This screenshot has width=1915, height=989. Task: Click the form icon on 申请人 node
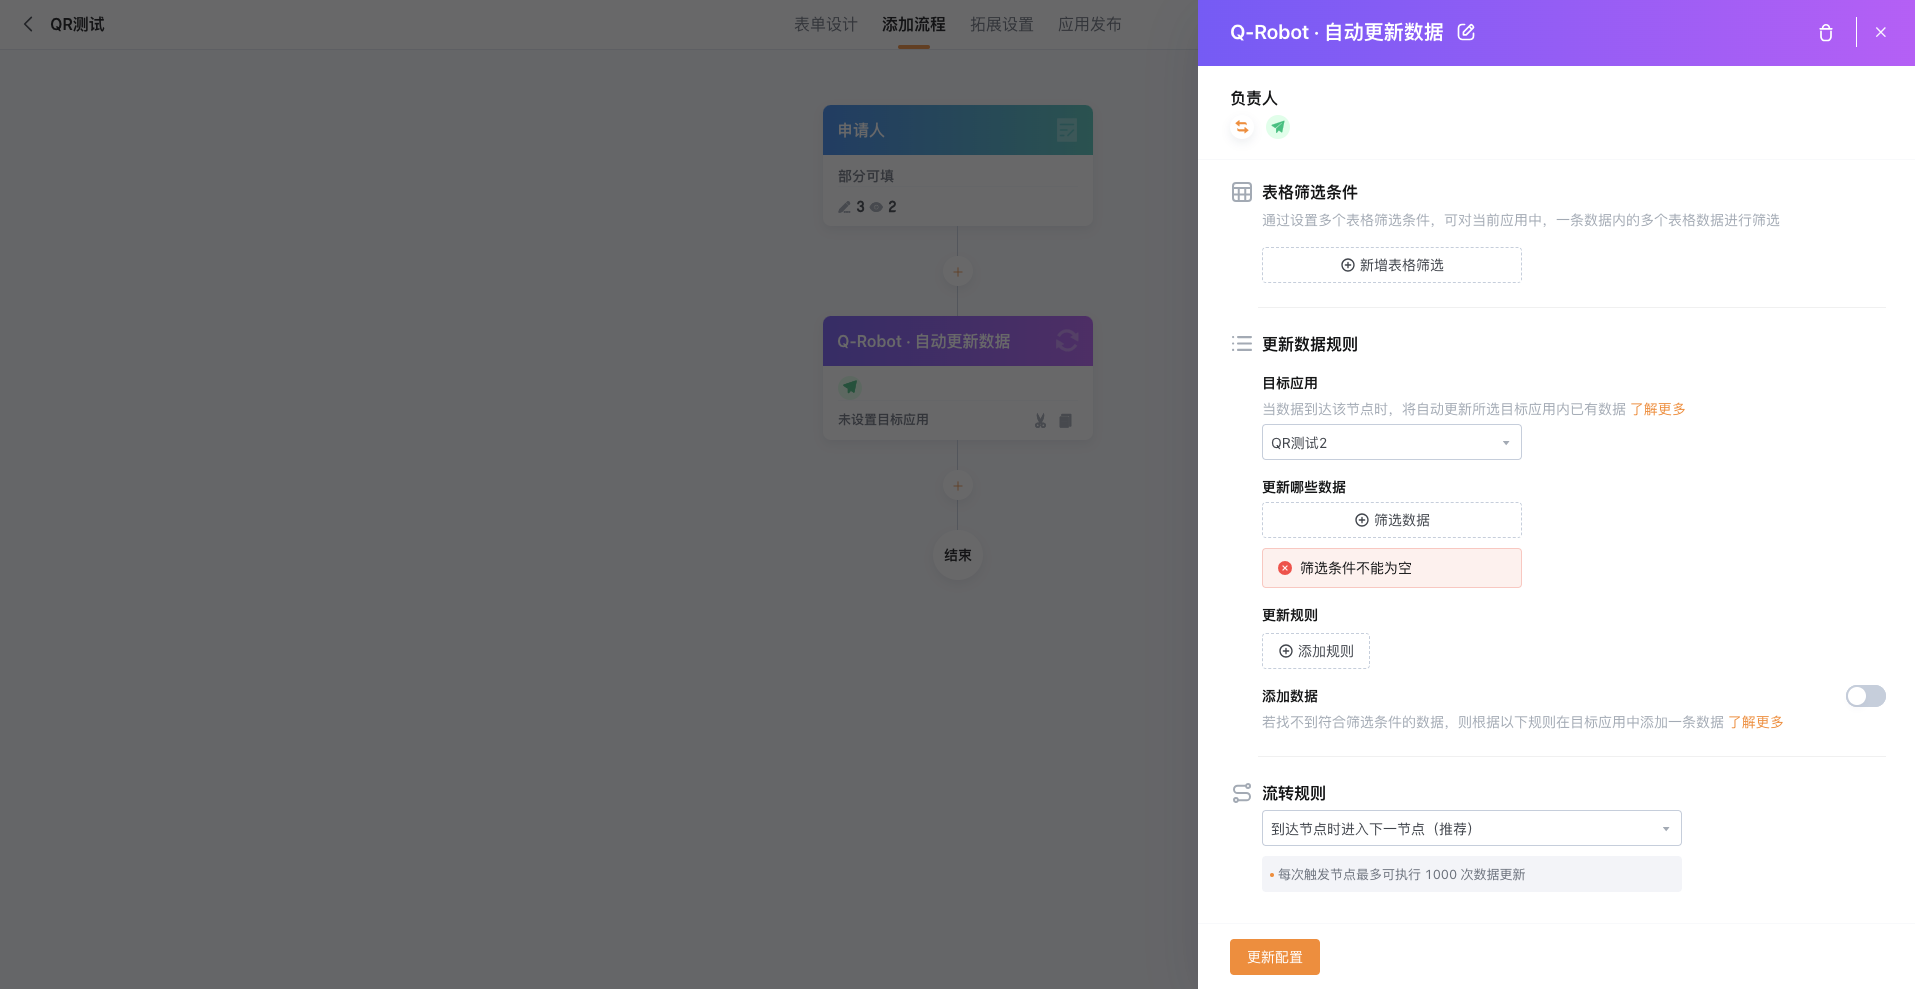coord(1067,130)
